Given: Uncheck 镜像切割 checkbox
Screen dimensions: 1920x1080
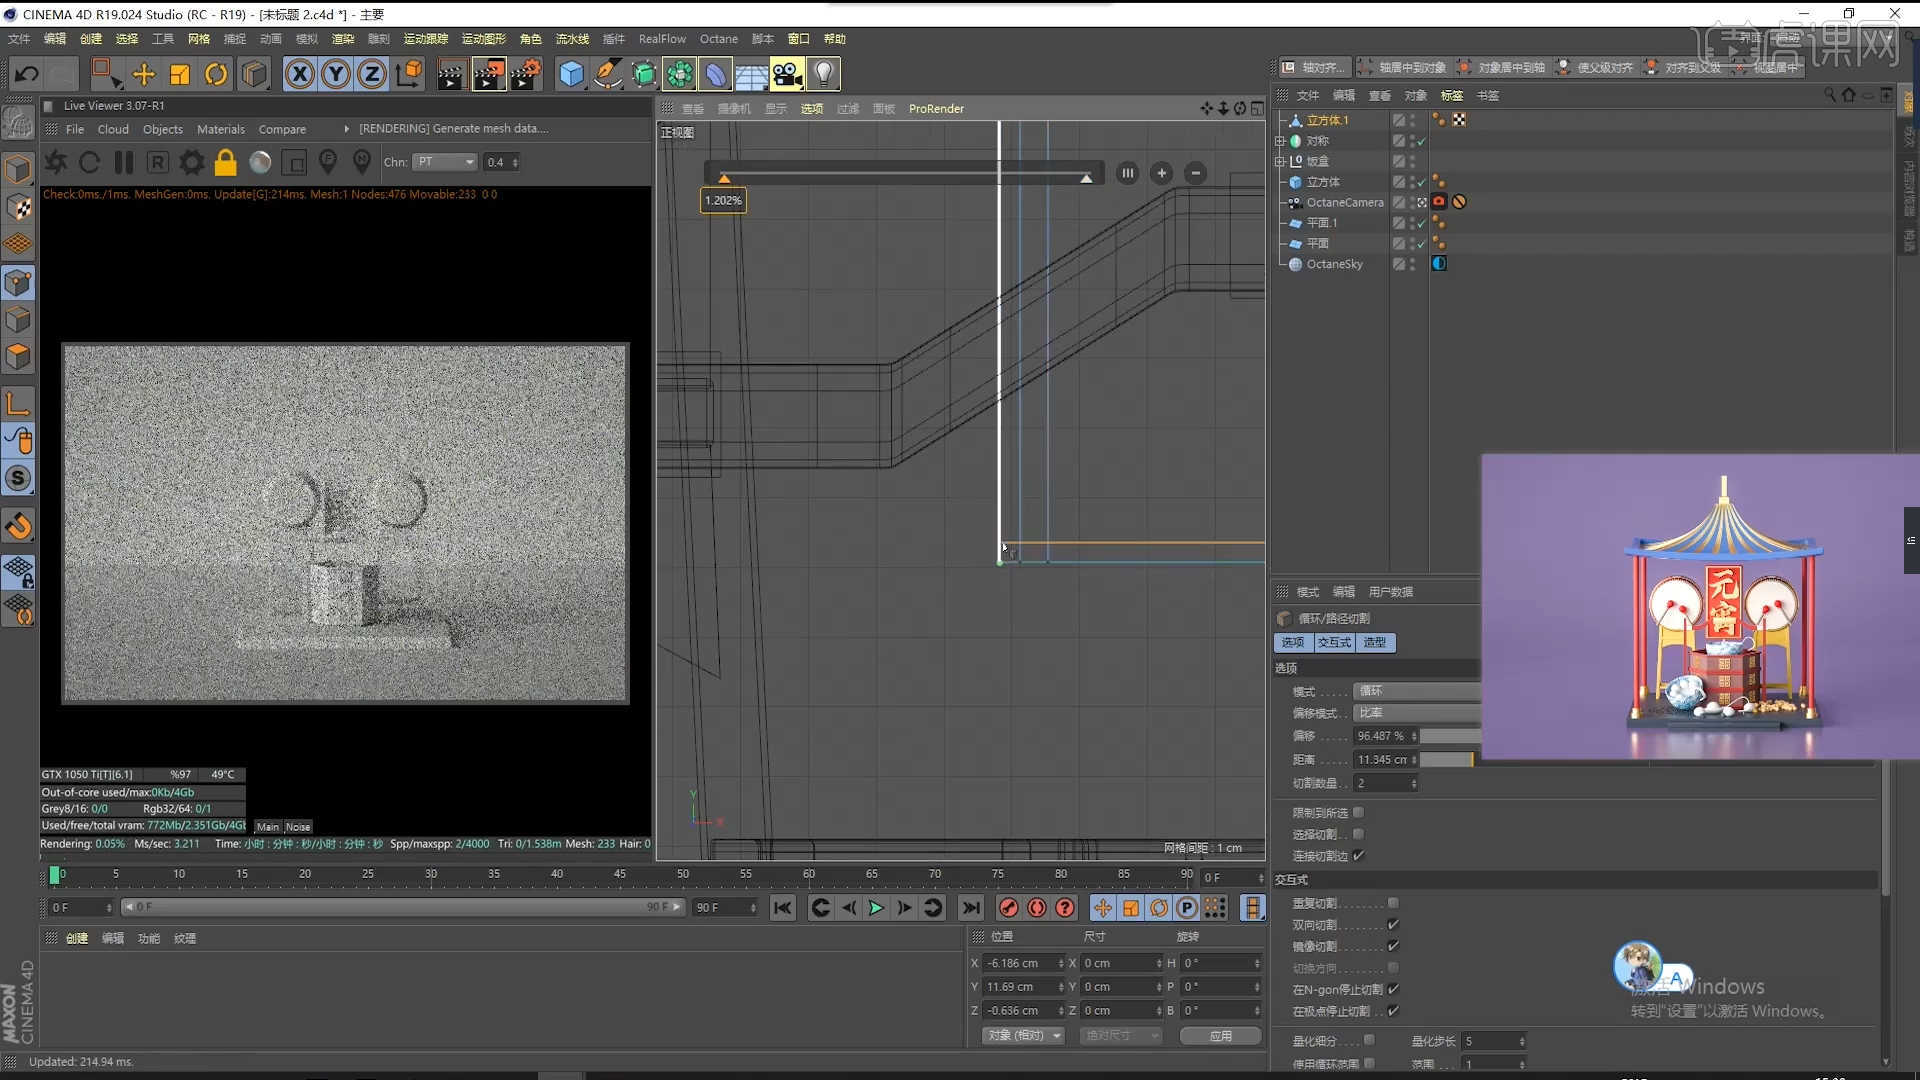Looking at the screenshot, I should tap(1393, 946).
